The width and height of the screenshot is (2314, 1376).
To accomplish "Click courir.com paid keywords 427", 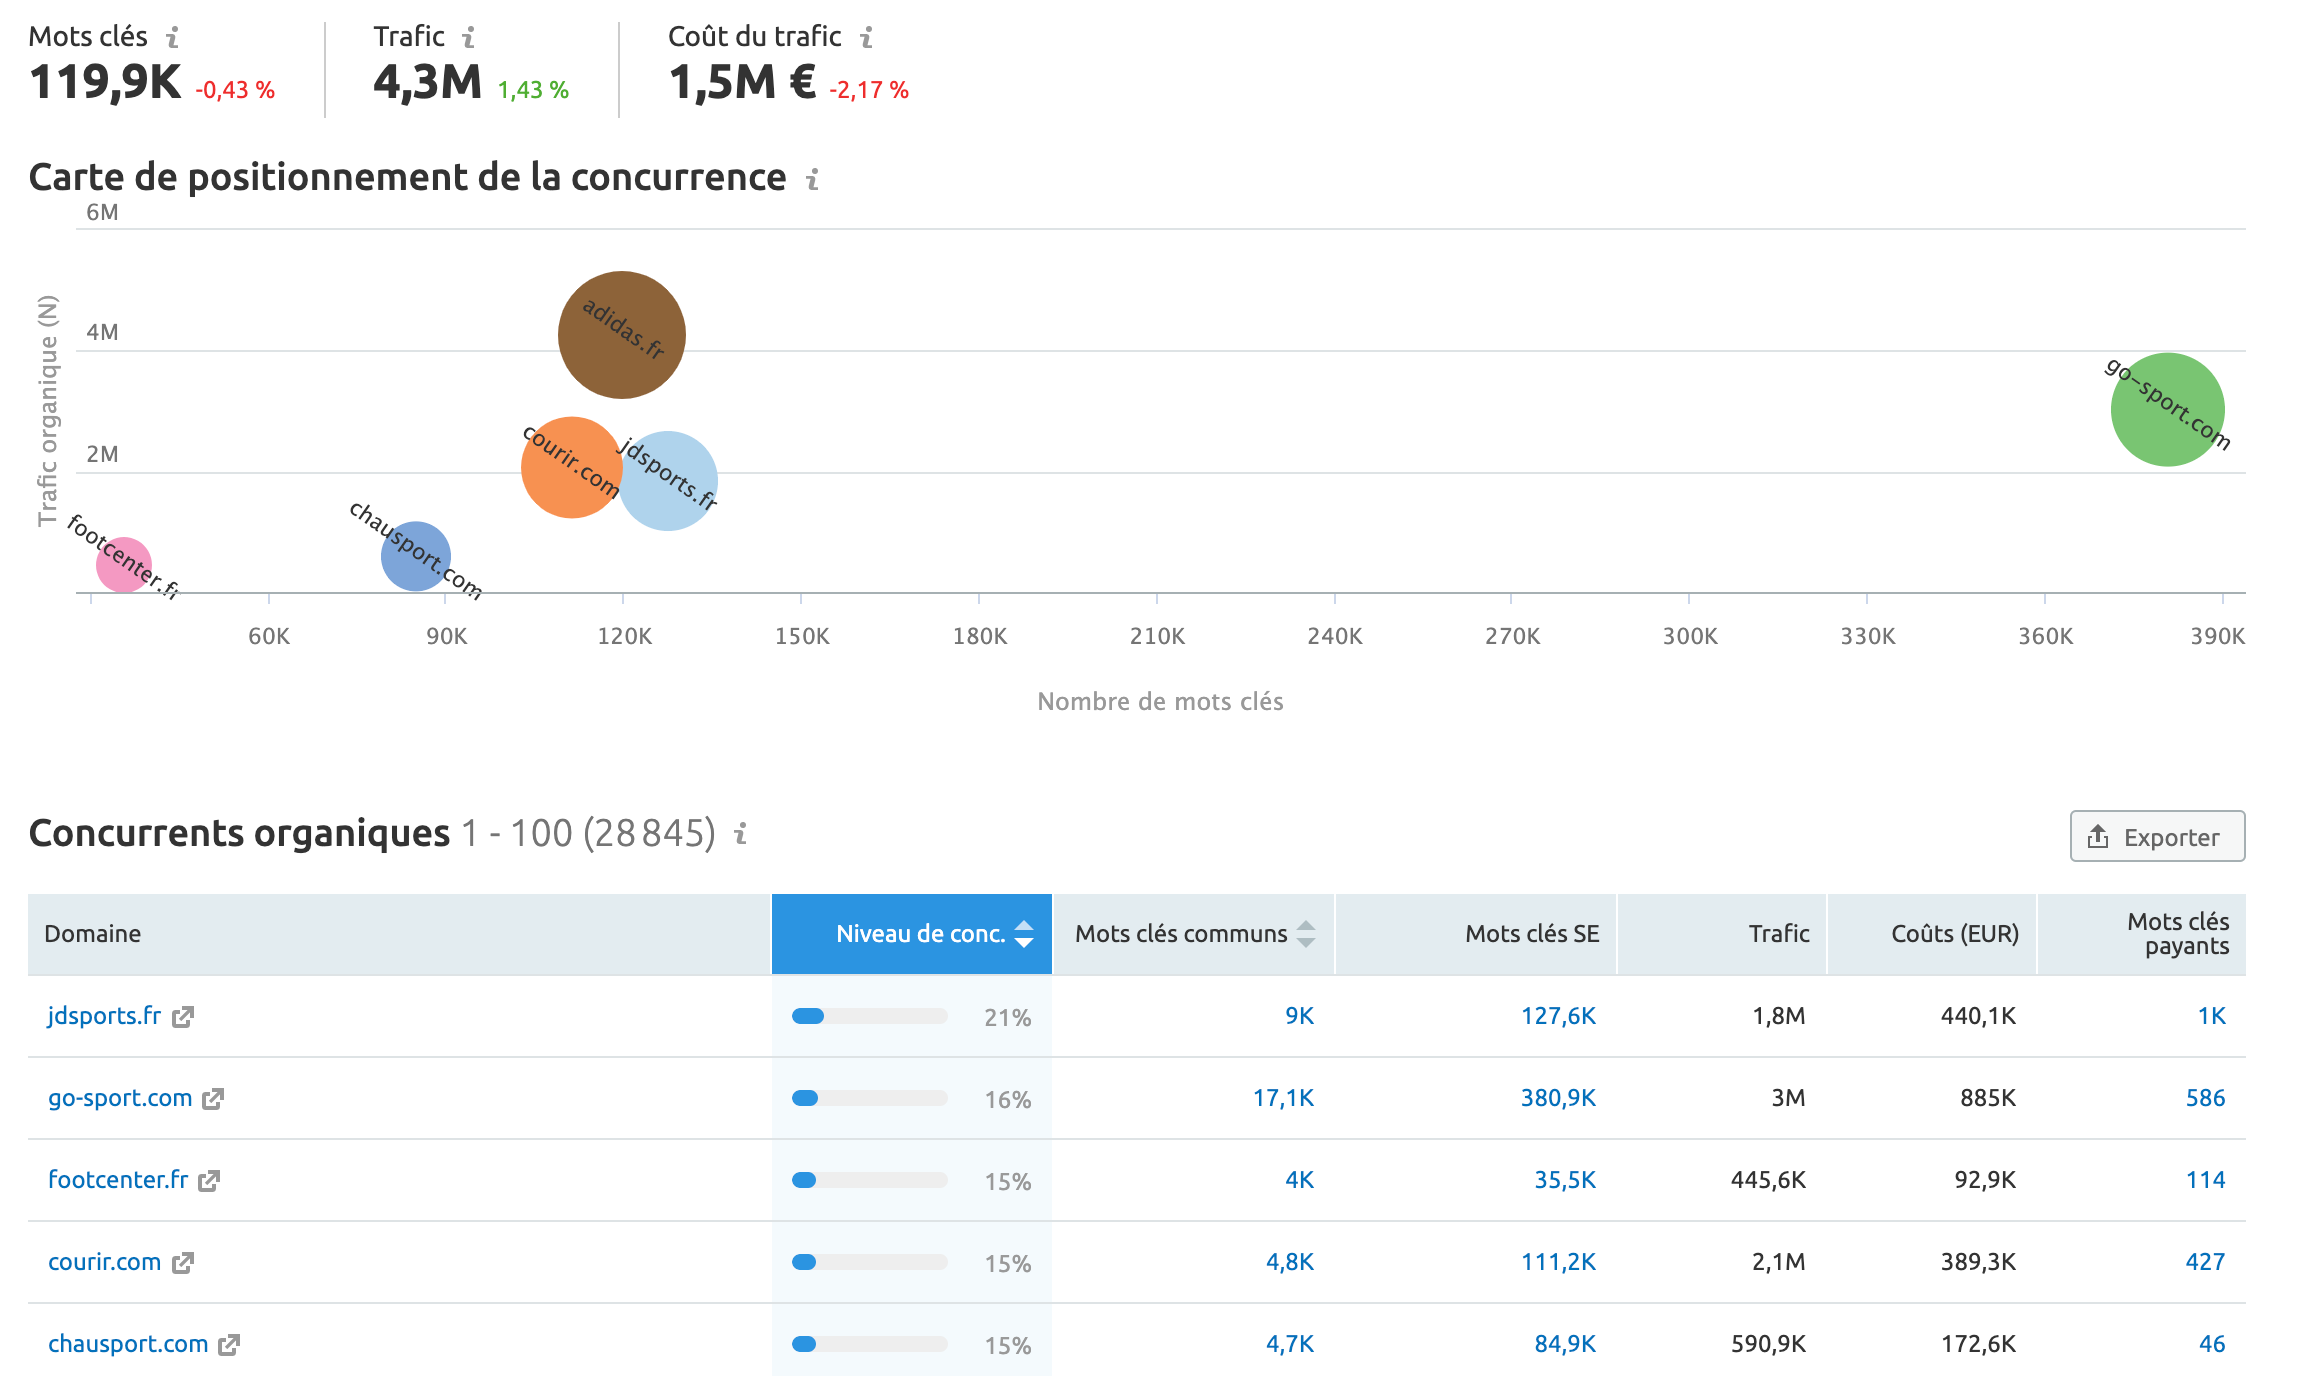I will point(2205,1262).
